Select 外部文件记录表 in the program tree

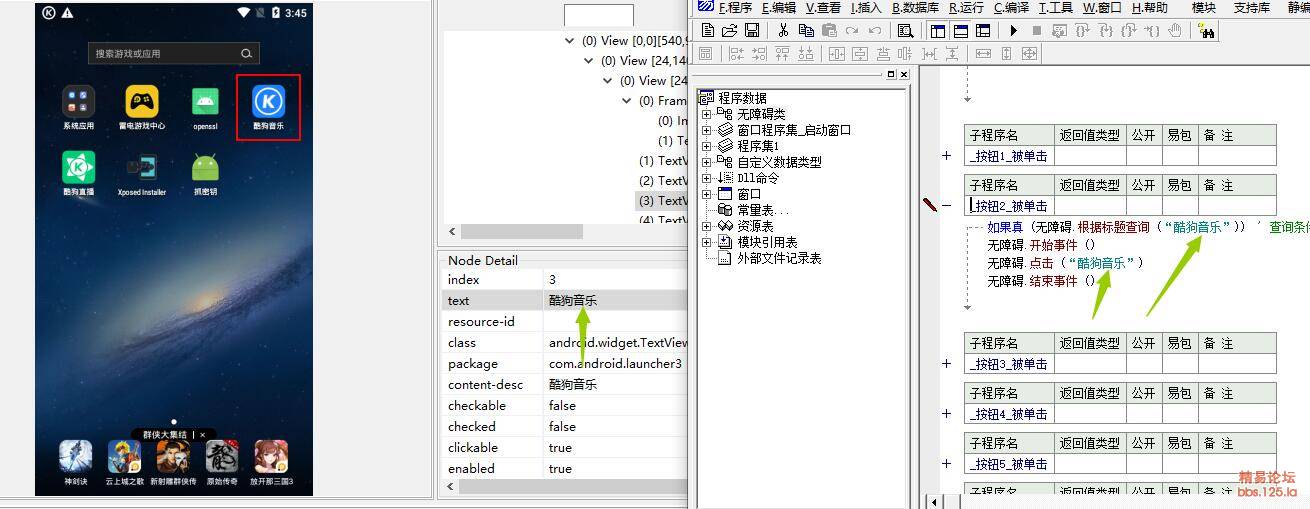click(779, 258)
